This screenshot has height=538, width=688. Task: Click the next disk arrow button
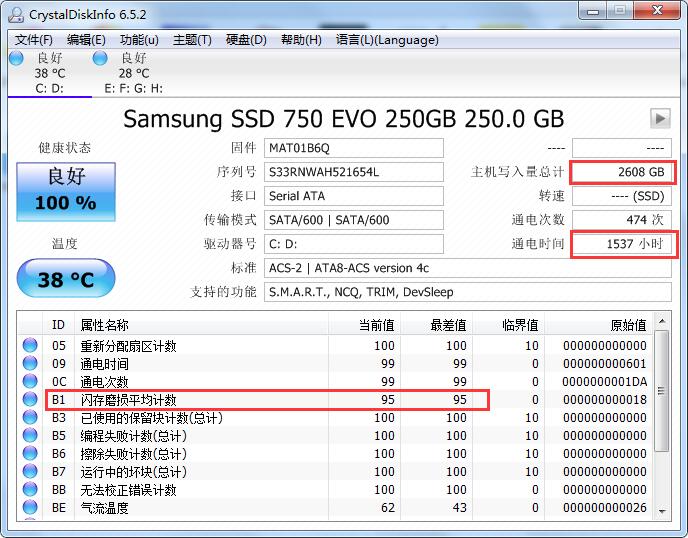(660, 118)
